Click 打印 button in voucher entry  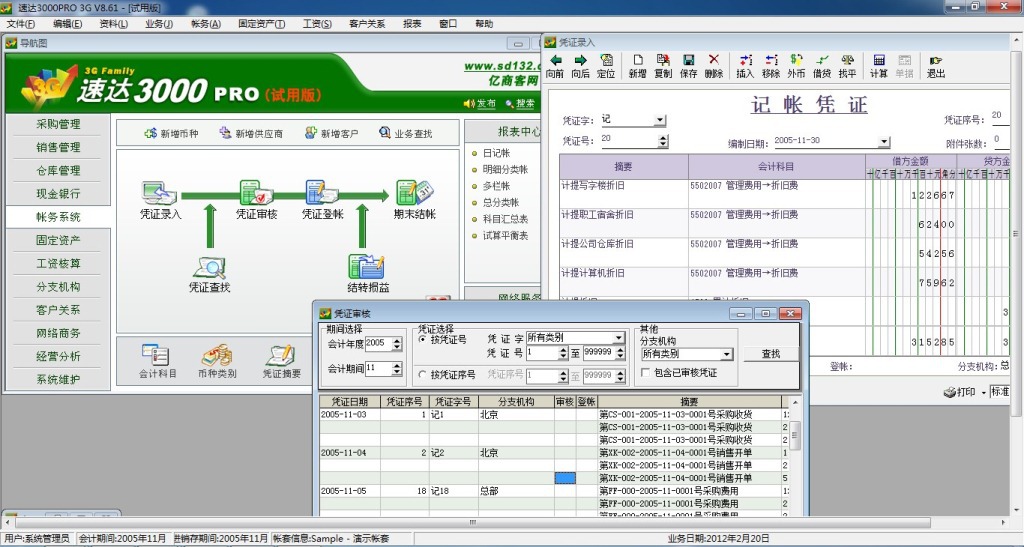coord(959,392)
